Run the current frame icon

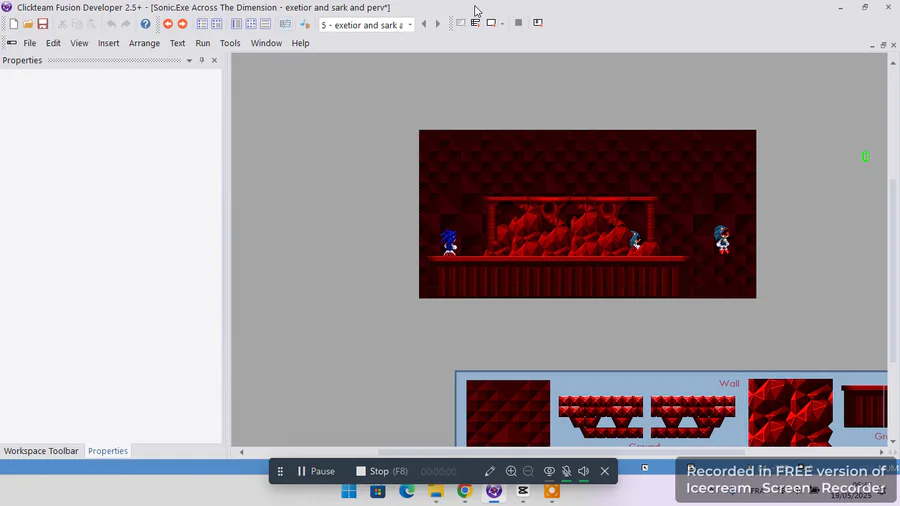pyautogui.click(x=491, y=23)
